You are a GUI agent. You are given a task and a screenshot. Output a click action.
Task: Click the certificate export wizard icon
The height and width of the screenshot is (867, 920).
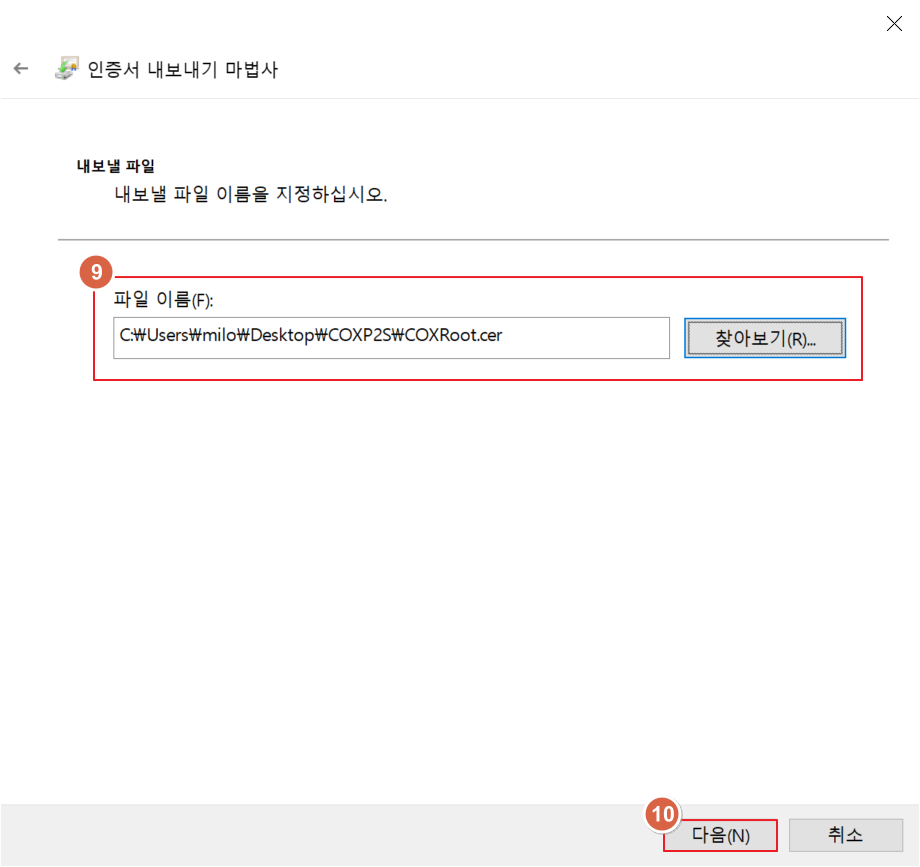(66, 68)
